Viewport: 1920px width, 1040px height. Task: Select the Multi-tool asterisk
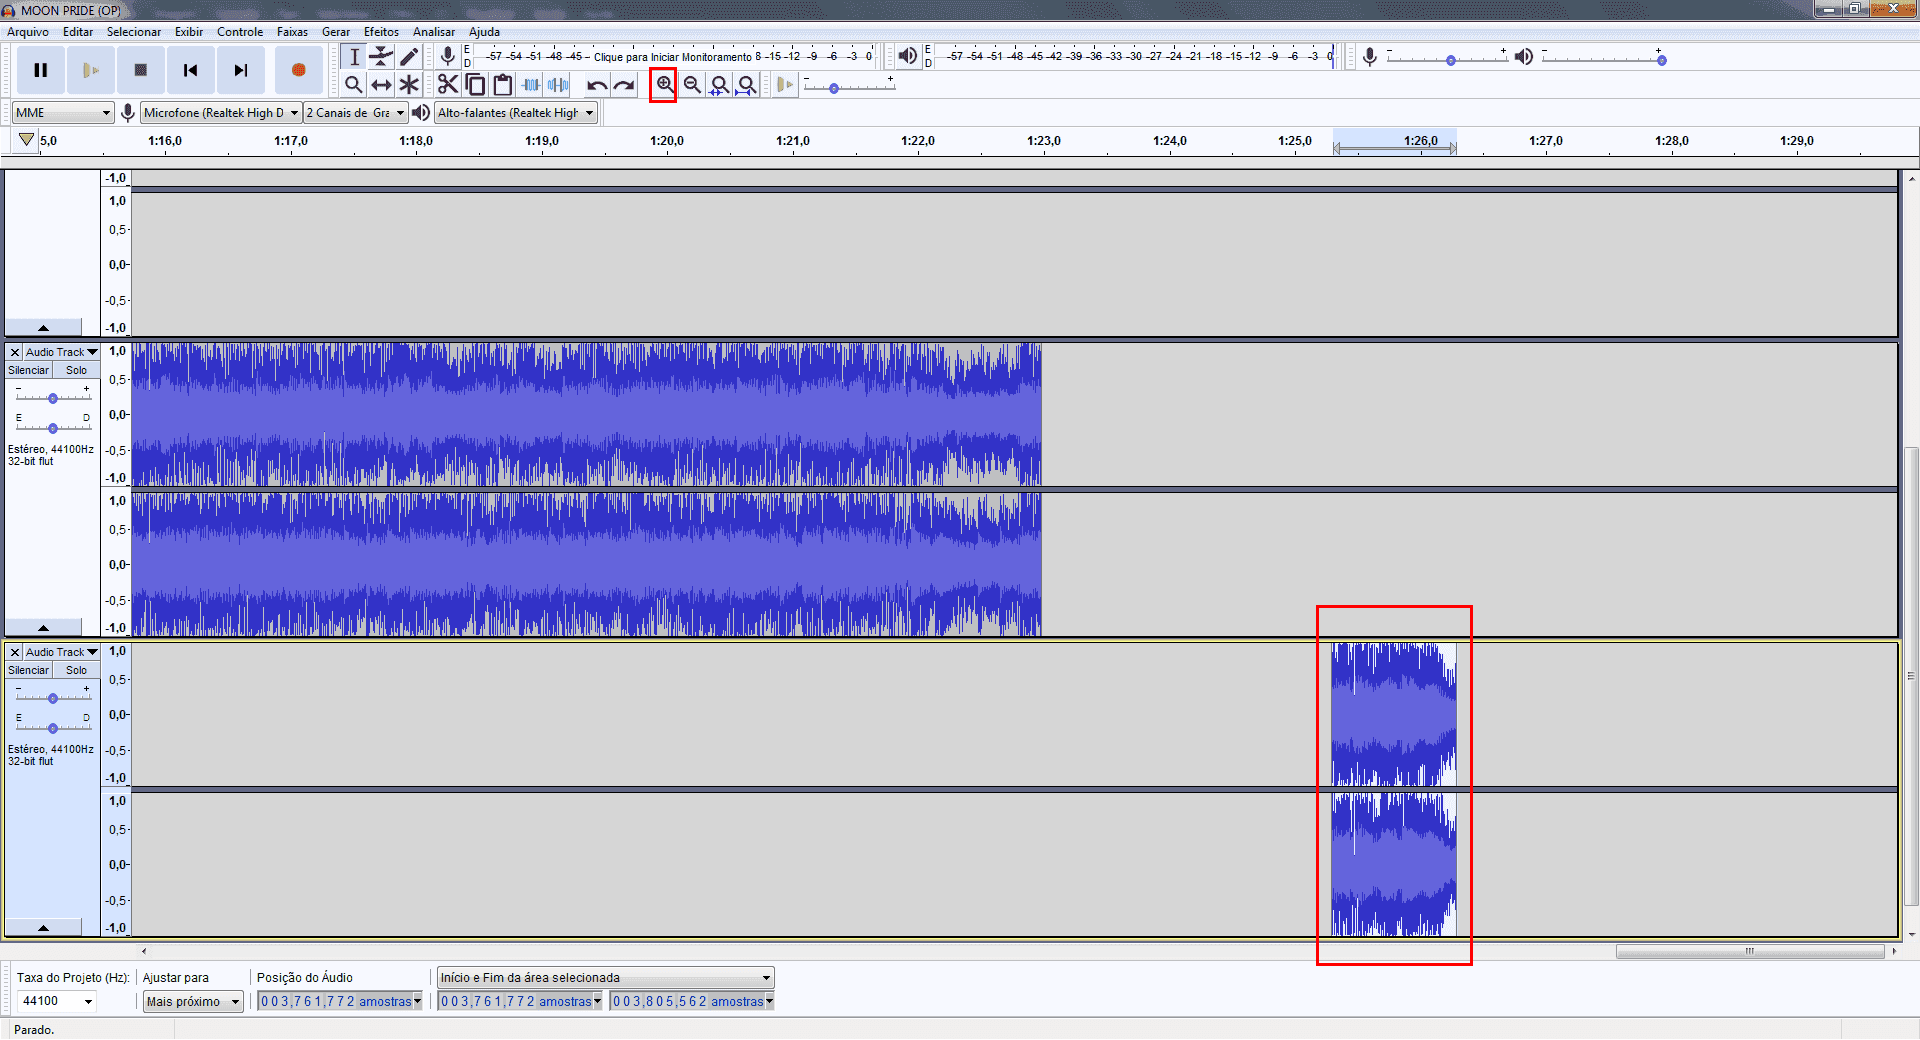(409, 85)
